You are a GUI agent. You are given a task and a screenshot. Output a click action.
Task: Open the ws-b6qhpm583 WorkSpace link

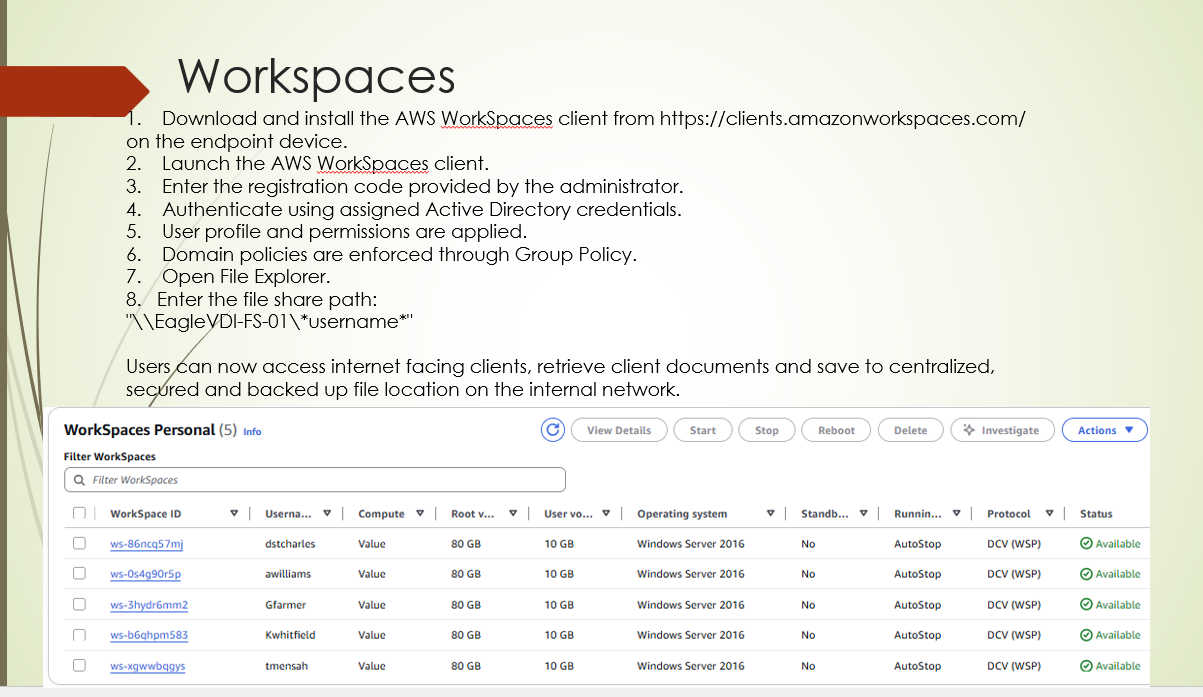click(x=149, y=635)
